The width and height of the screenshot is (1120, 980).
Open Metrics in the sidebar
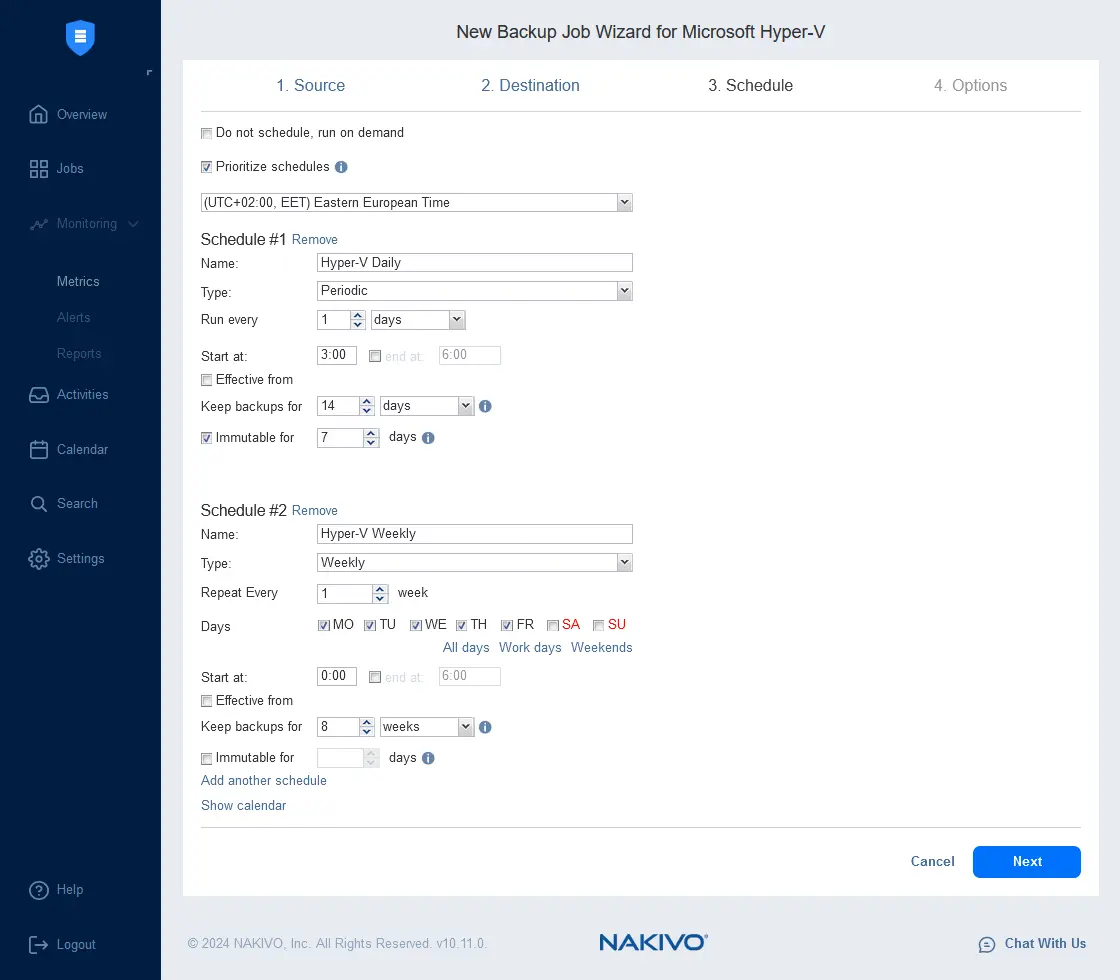coord(78,281)
